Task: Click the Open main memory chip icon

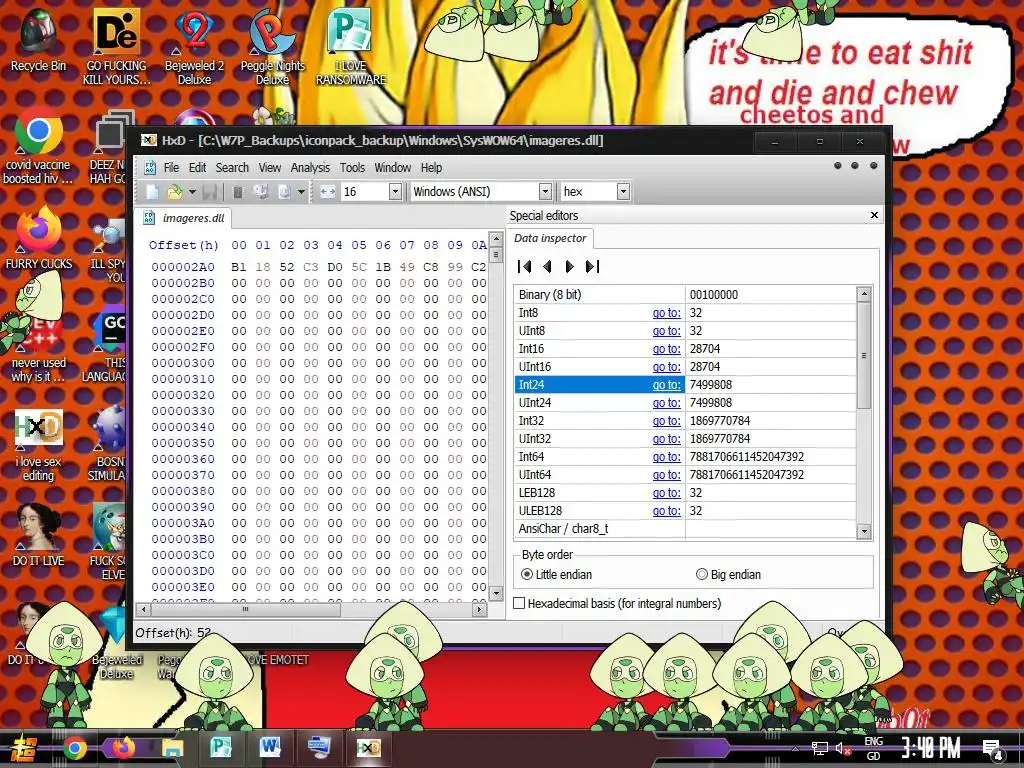Action: [238, 192]
